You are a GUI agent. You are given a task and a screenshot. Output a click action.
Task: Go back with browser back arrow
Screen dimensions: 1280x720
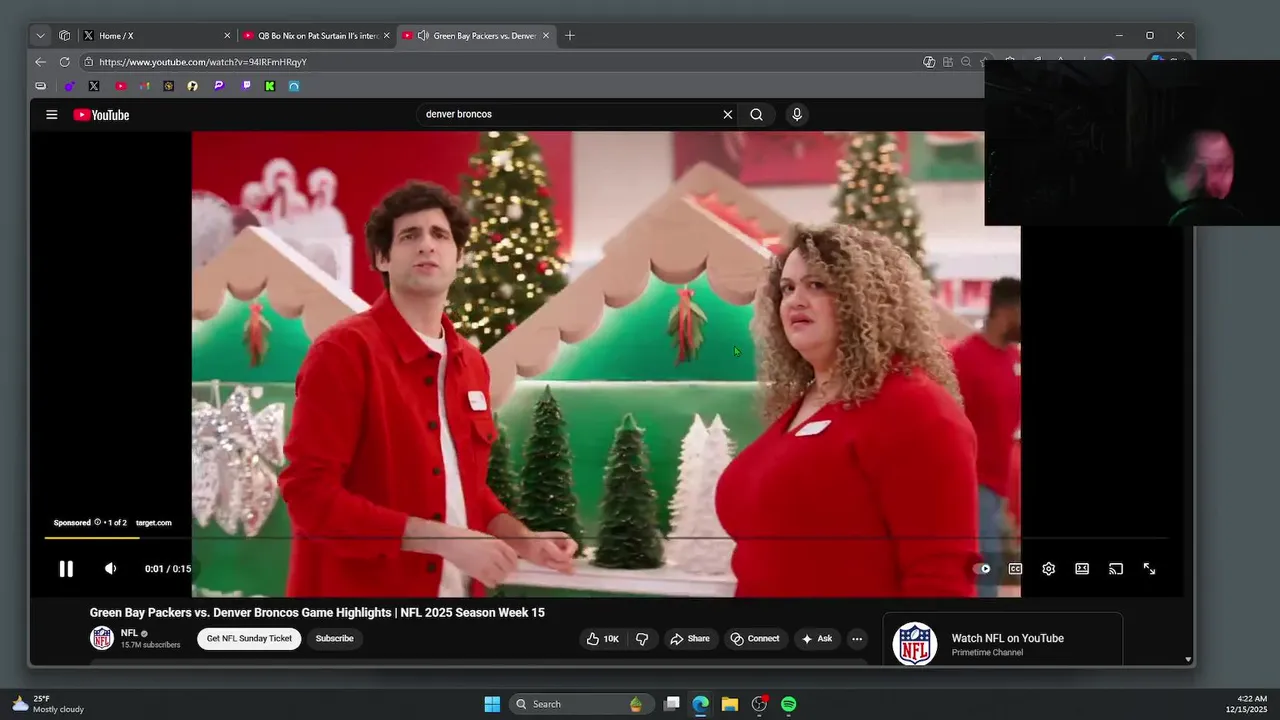tap(40, 62)
